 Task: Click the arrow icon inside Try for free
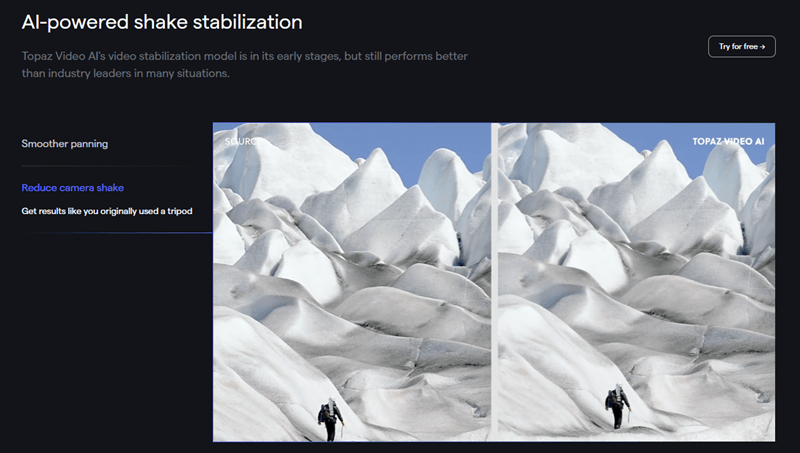[x=762, y=47]
